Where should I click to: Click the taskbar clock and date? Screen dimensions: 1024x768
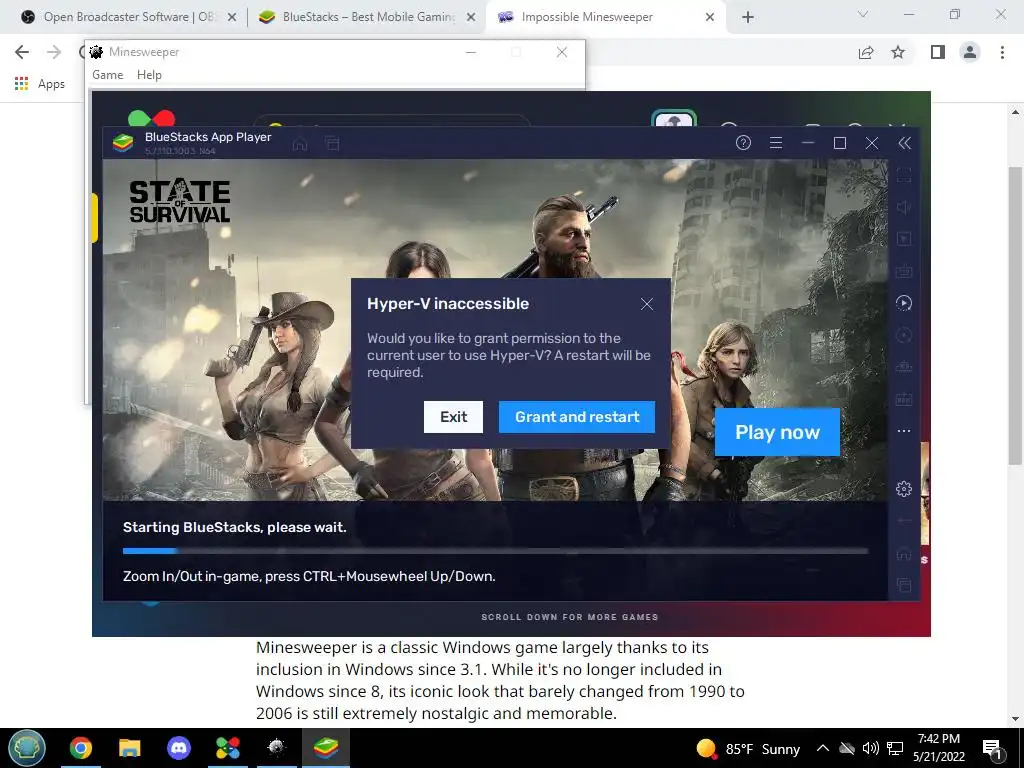coord(939,748)
